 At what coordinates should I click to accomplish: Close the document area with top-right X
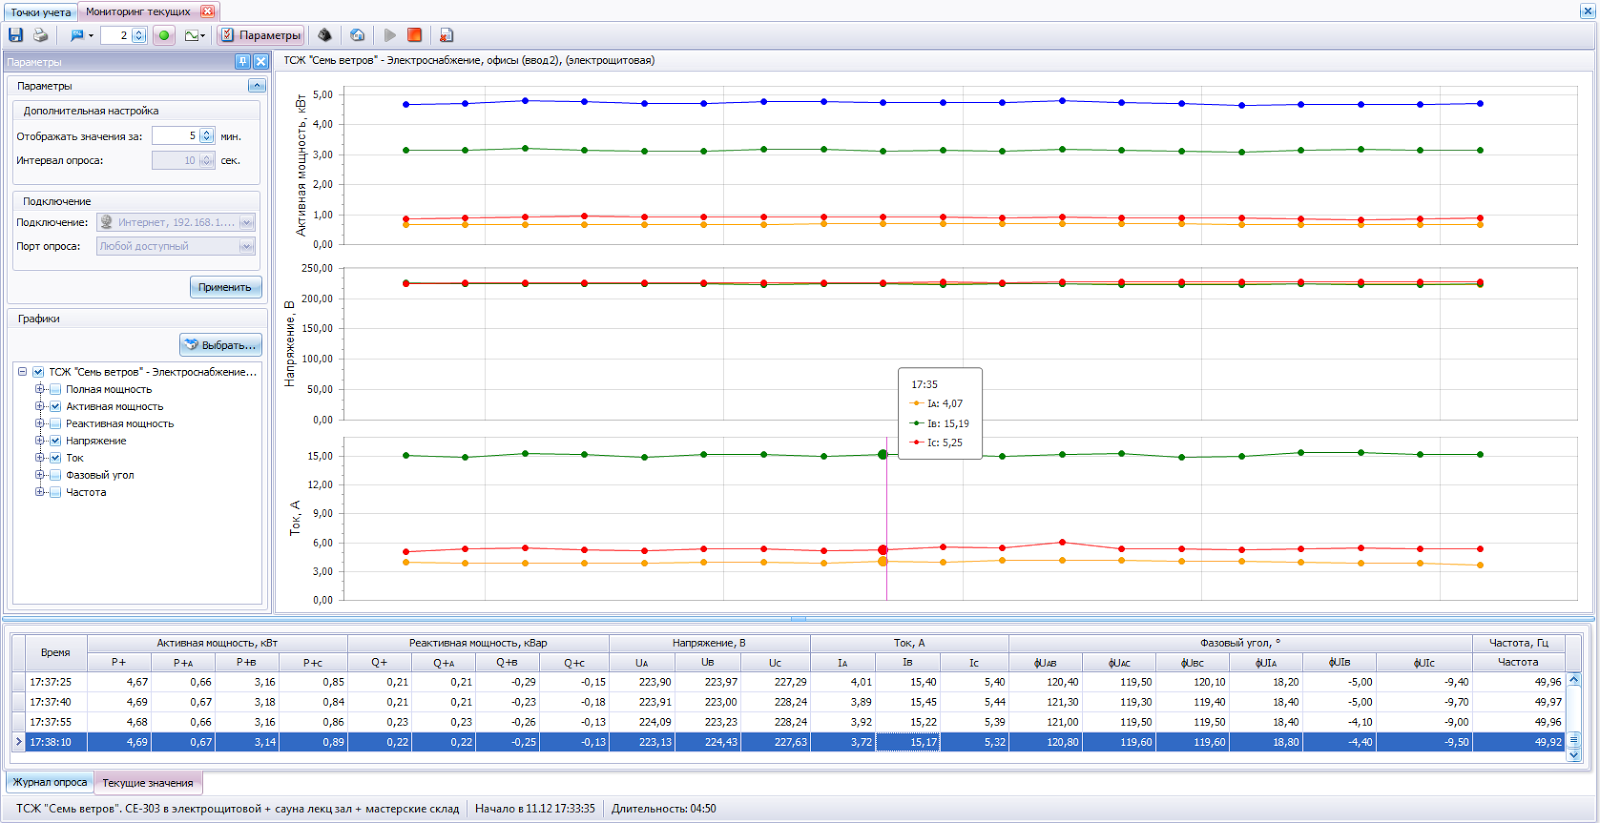point(1587,11)
